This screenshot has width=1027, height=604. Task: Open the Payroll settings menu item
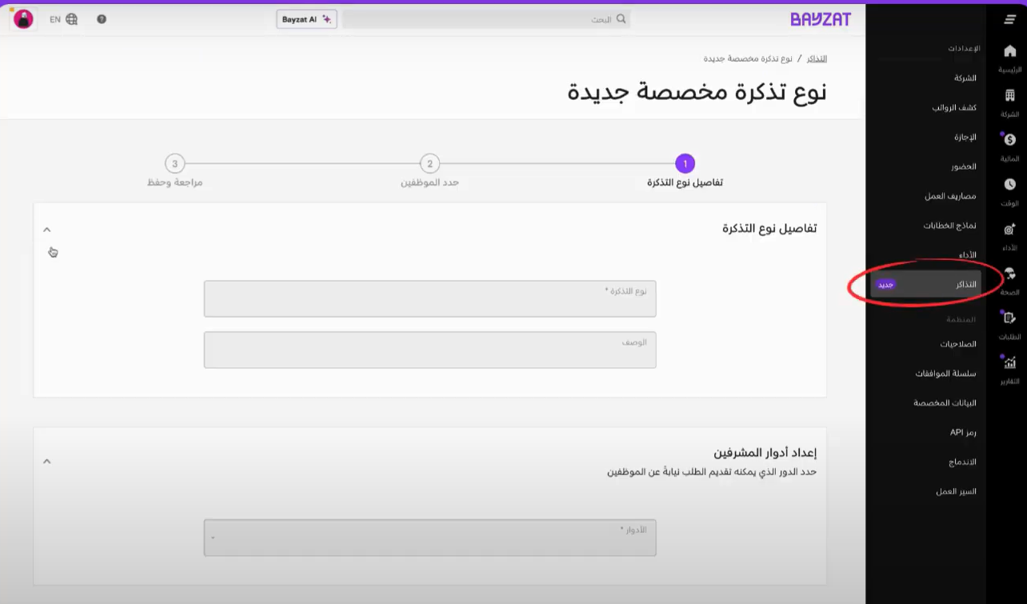pyautogui.click(x=954, y=107)
